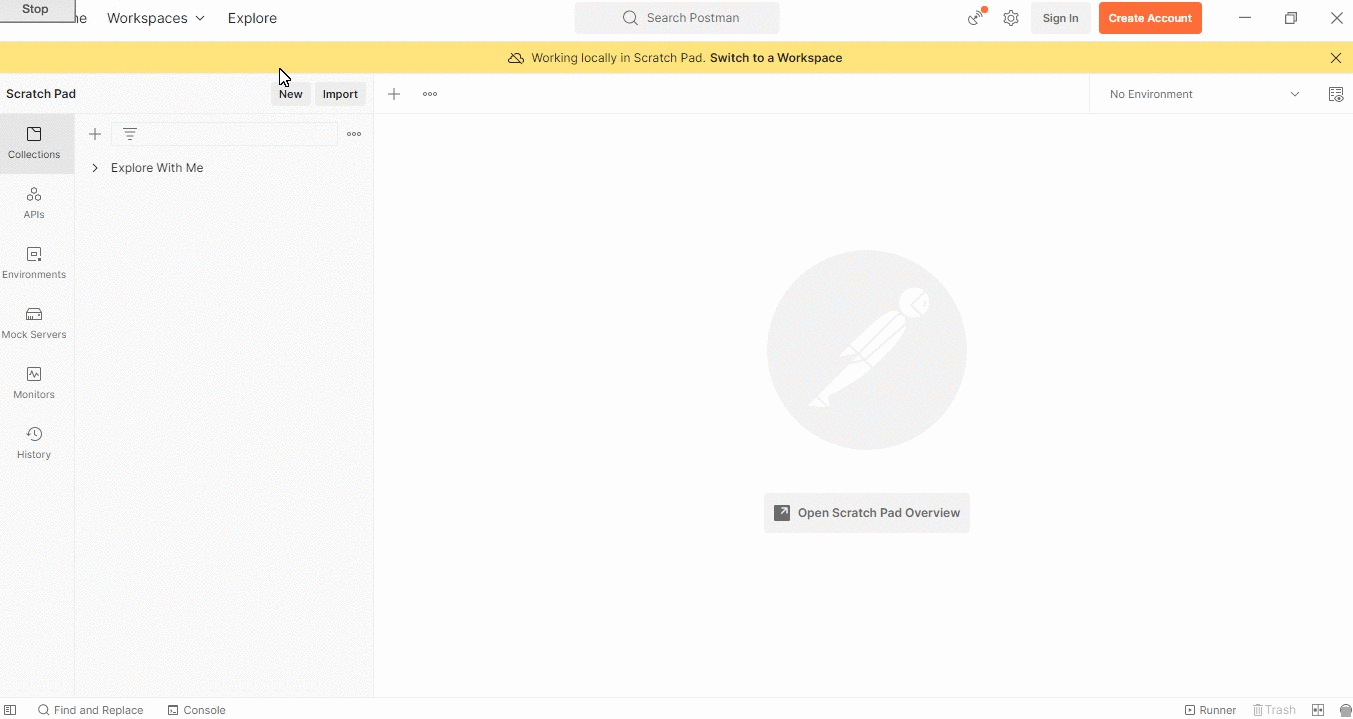The height and width of the screenshot is (719, 1353).
Task: Open tab bar more options
Action: click(430, 94)
